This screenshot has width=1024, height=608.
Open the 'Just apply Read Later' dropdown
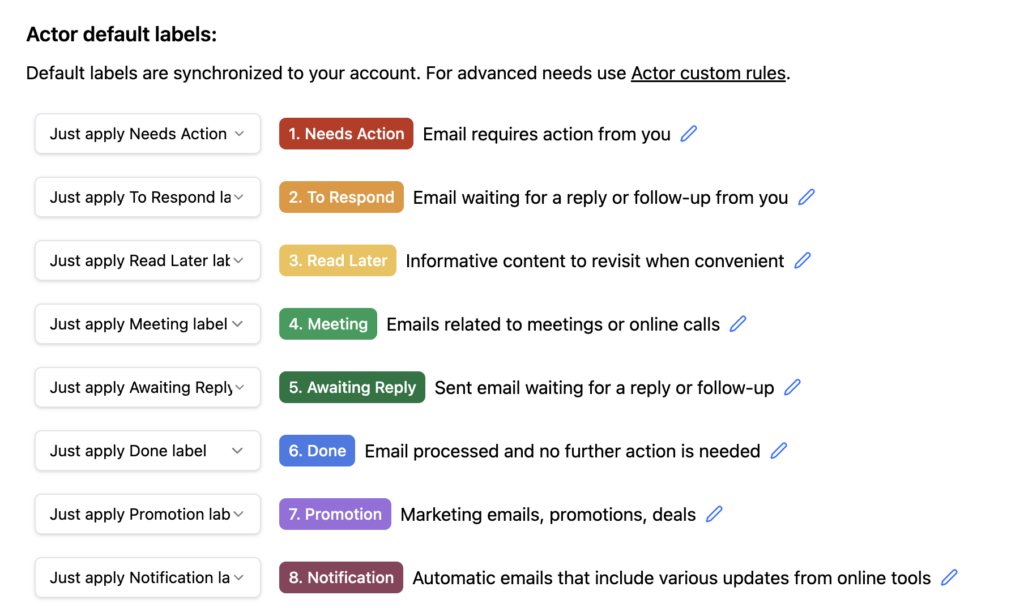pos(147,261)
